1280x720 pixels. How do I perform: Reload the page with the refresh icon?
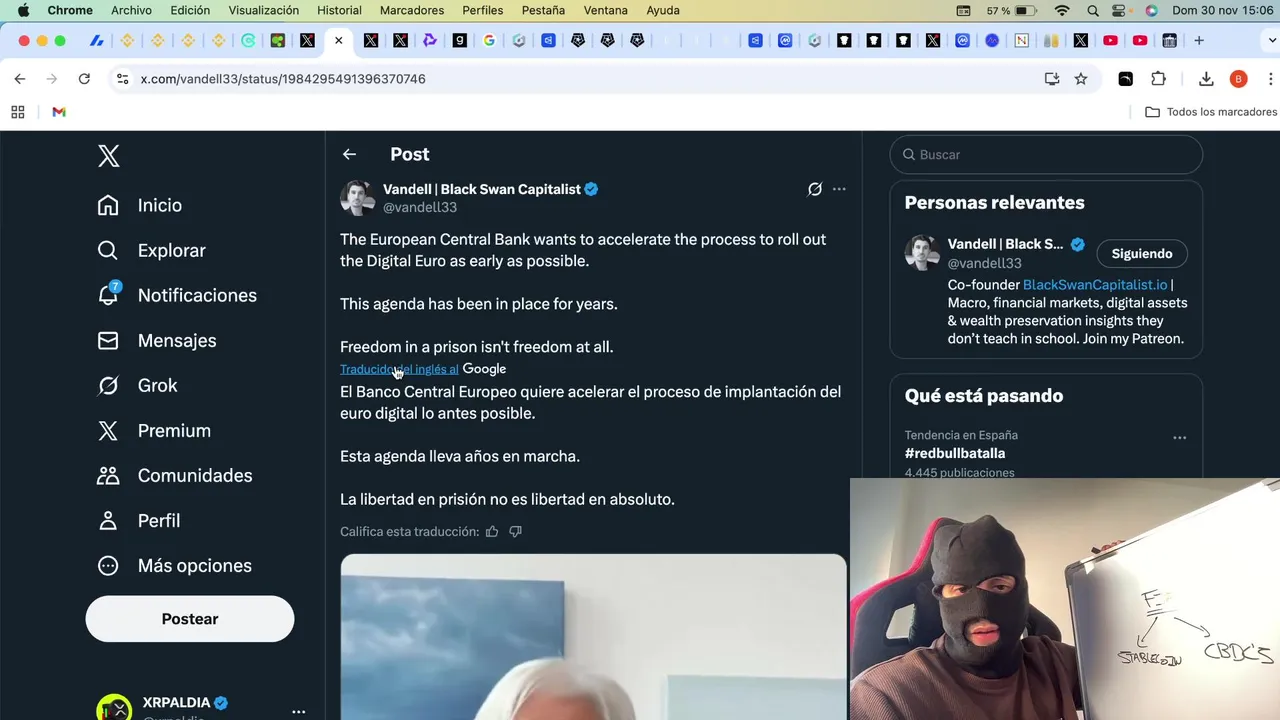click(84, 78)
